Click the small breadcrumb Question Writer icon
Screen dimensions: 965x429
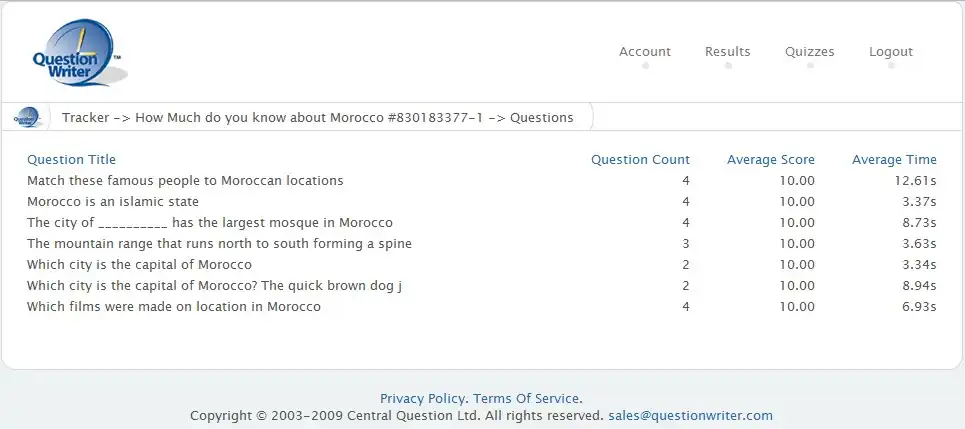27,117
